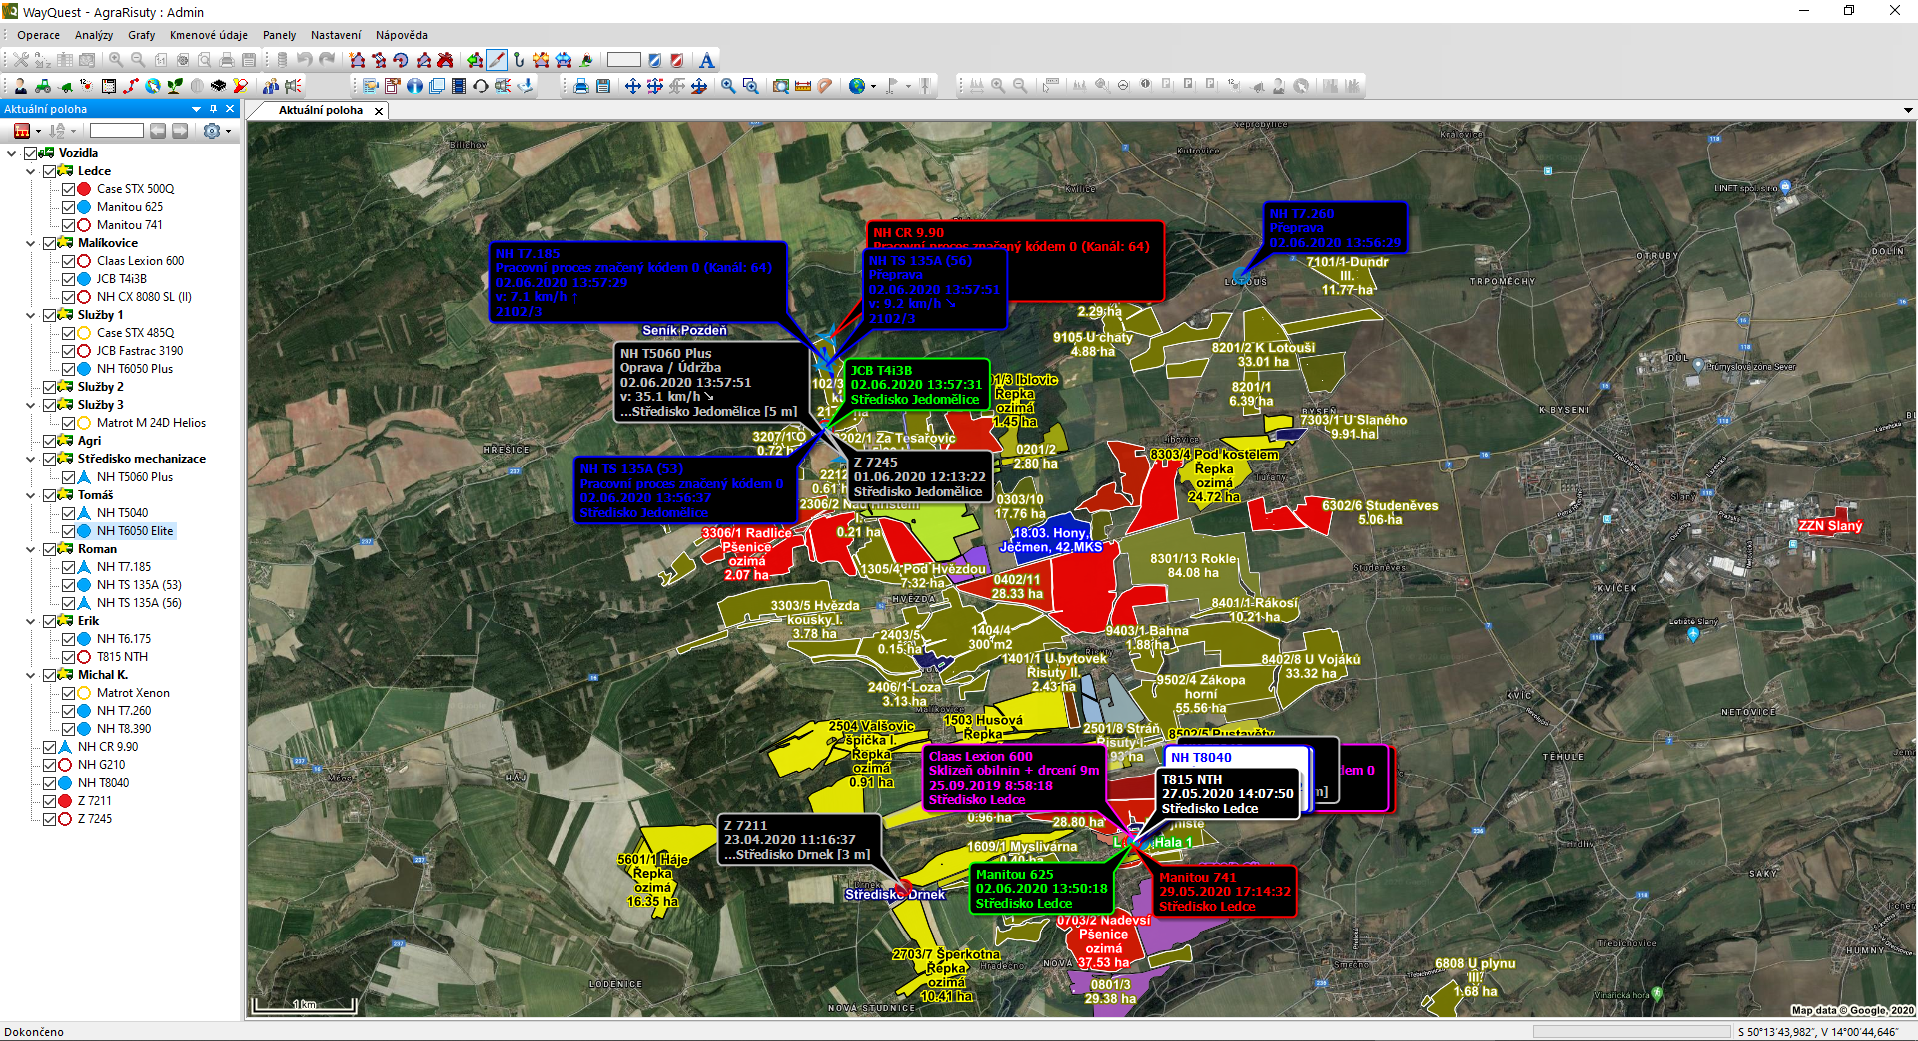Viewport: 1918px width, 1041px height.
Task: Click the search field in Aktuální poloha panel
Action: pyautogui.click(x=117, y=131)
